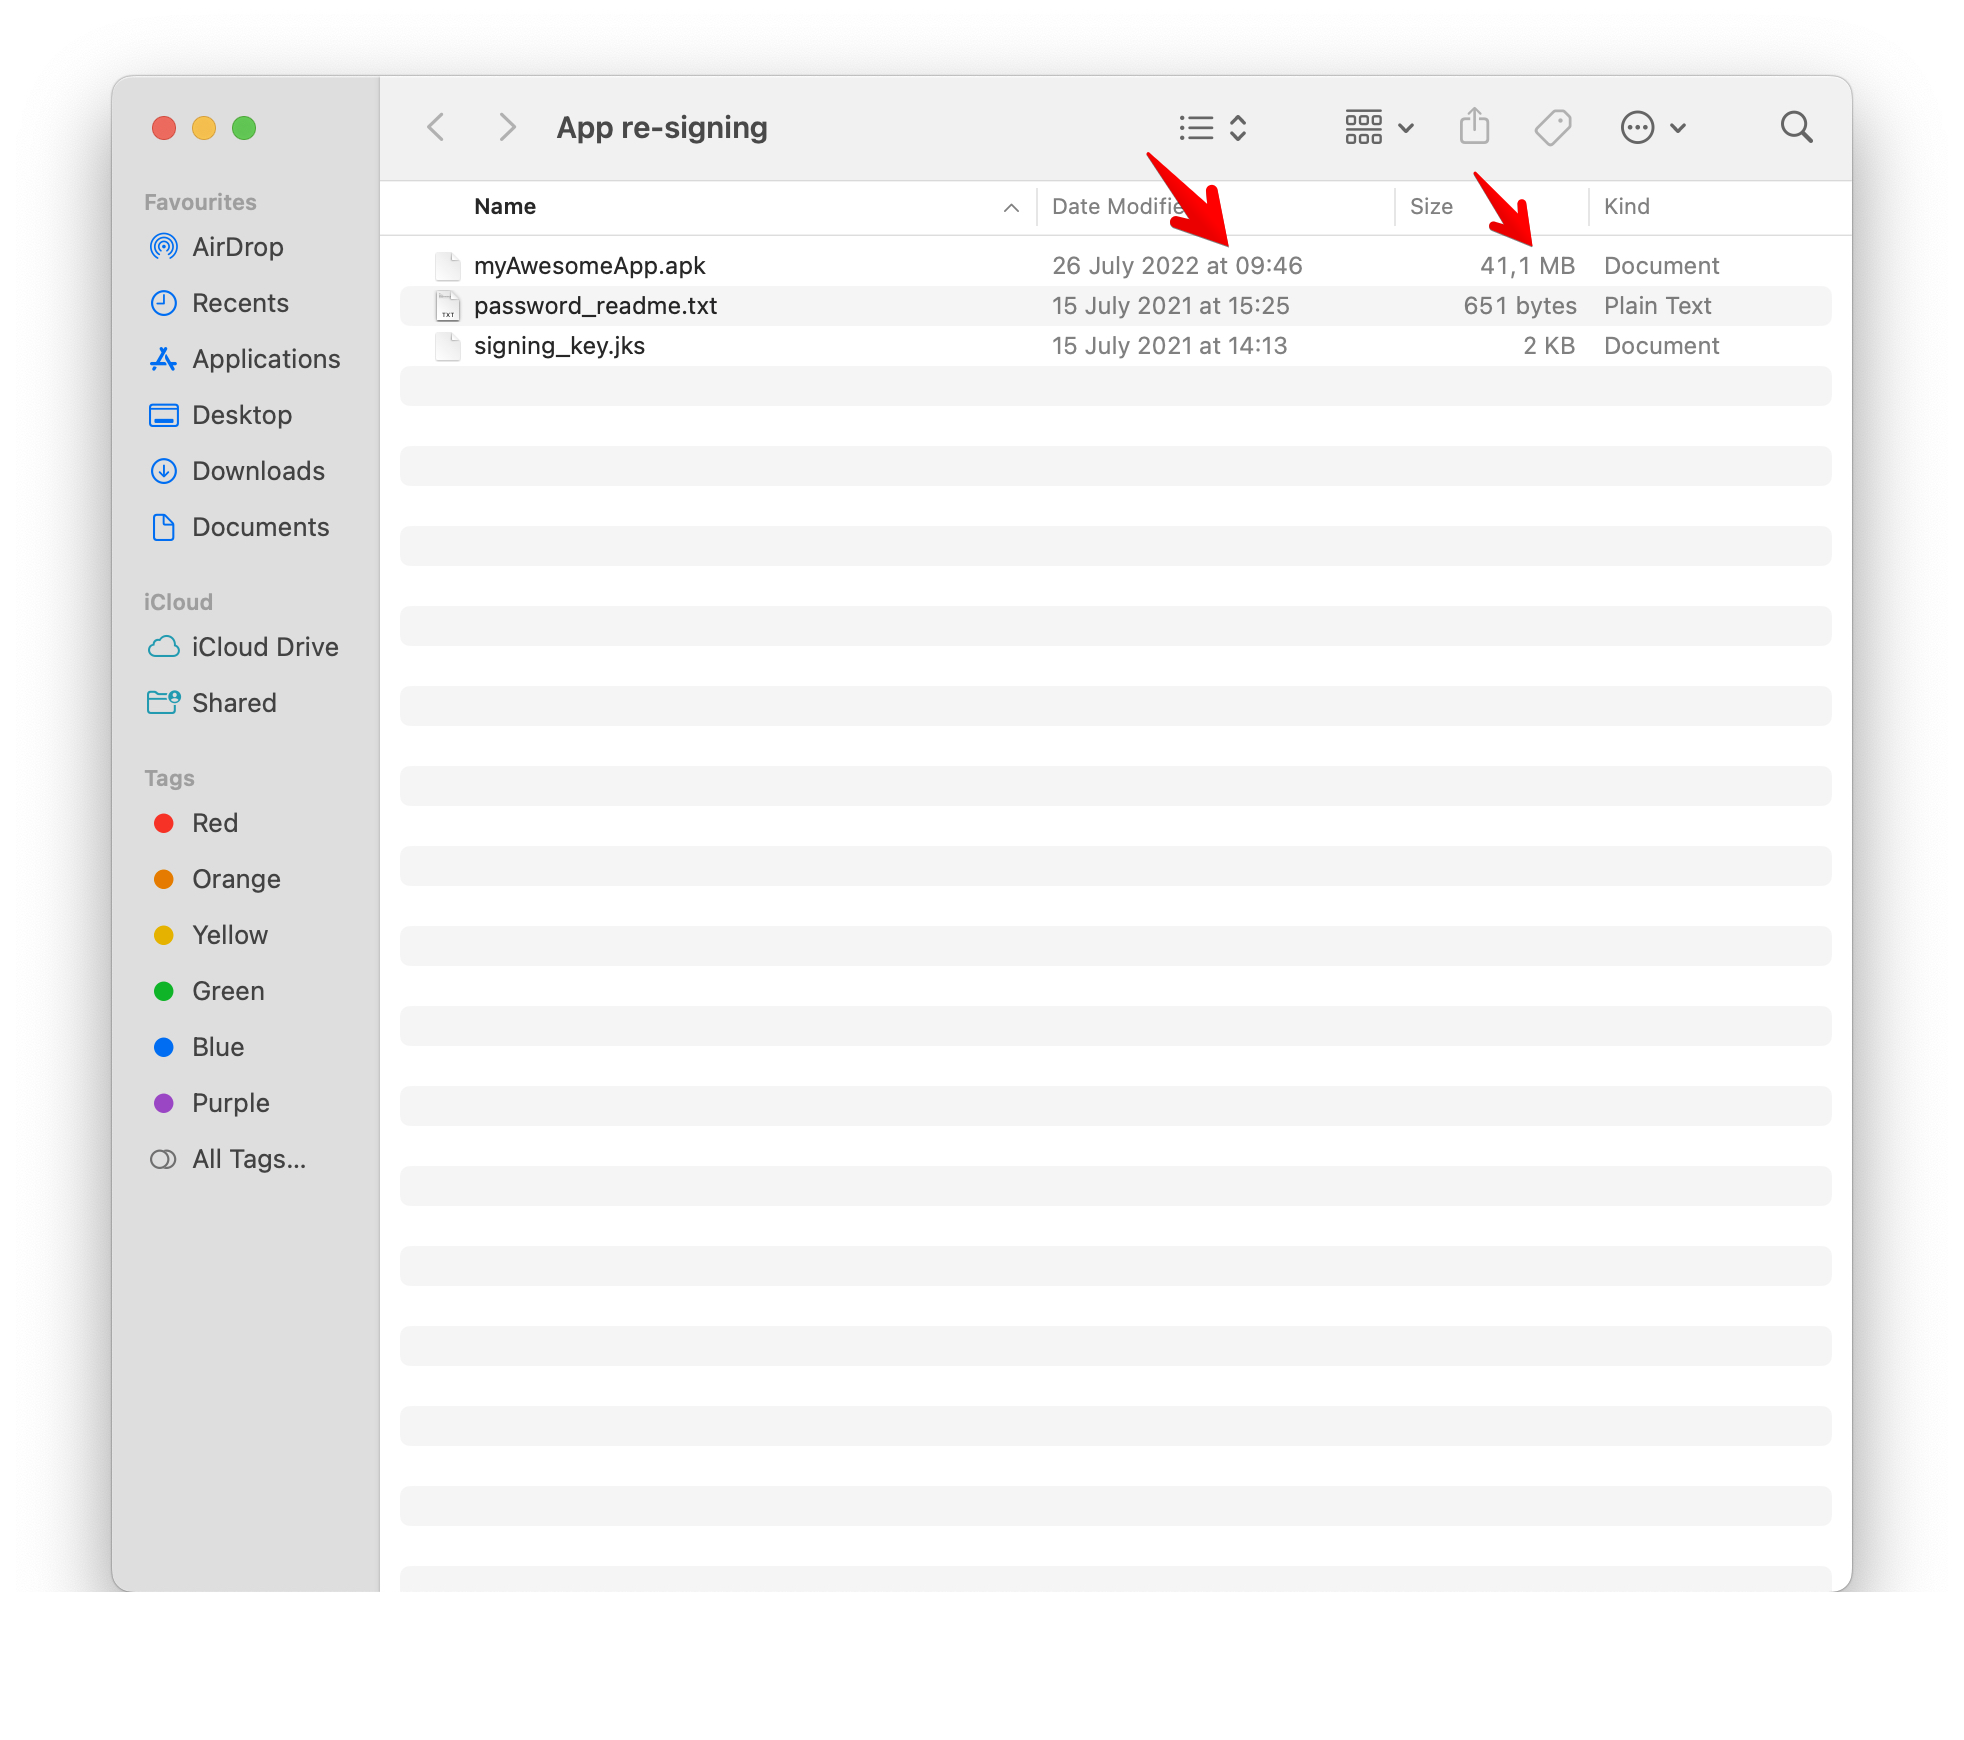Click the myAwesomeApp.apk file icon
1964x1740 pixels.
coord(448,266)
